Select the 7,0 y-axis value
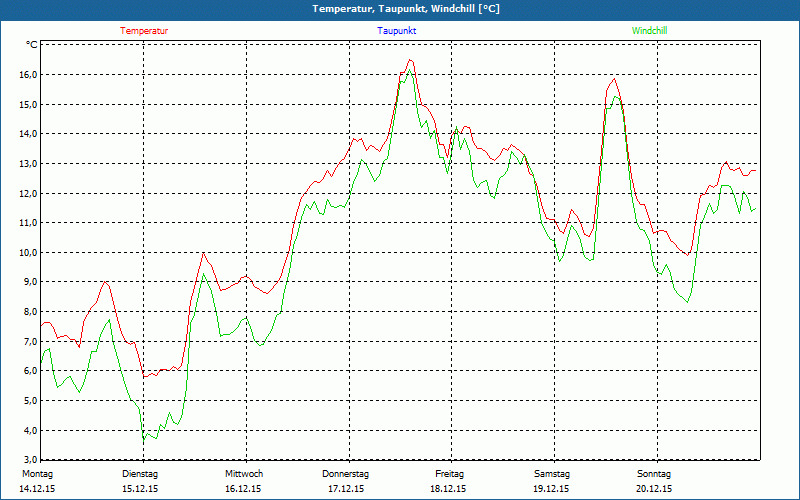Image resolution: width=800 pixels, height=500 pixels. pos(31,341)
